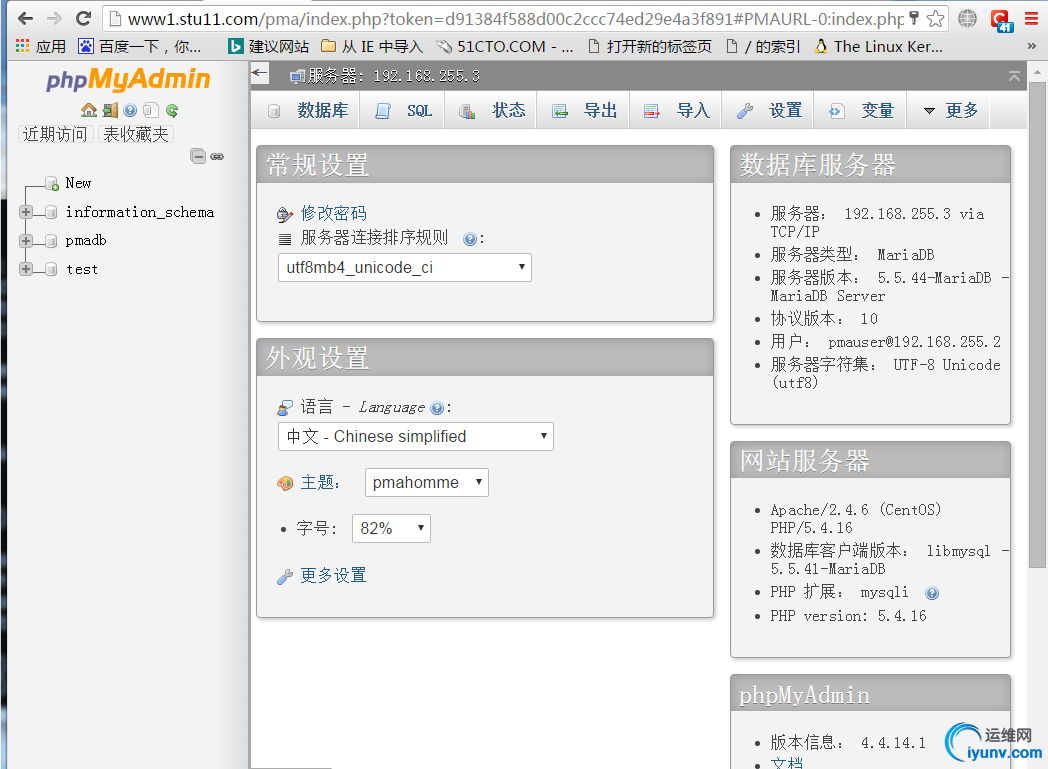Open the SQL tab

point(404,111)
